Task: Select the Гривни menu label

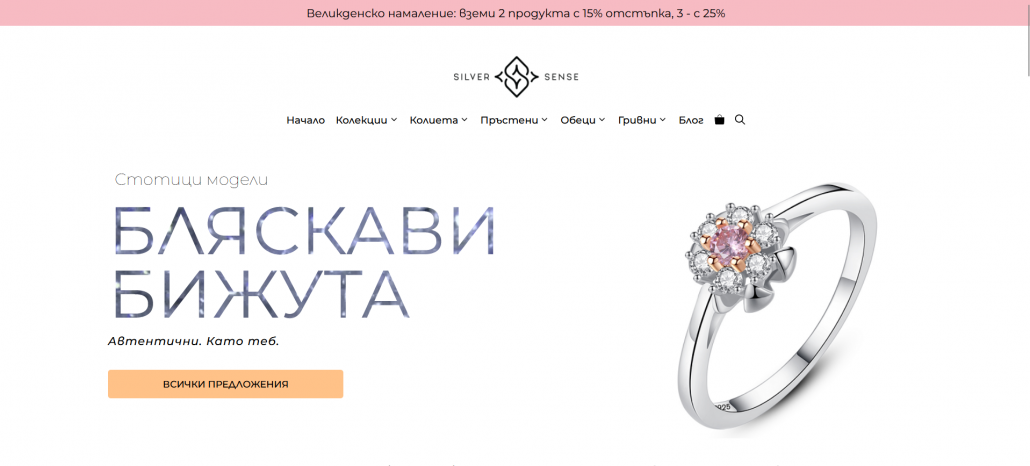Action: pyautogui.click(x=637, y=120)
